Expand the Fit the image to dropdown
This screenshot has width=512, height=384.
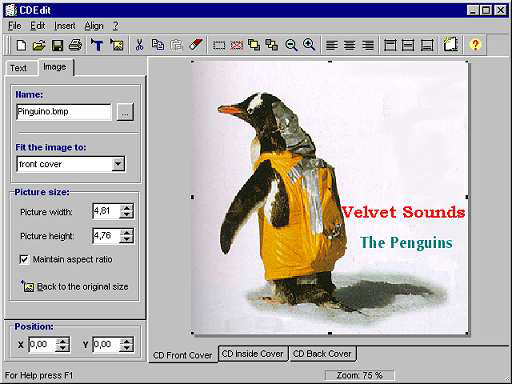pyautogui.click(x=118, y=164)
